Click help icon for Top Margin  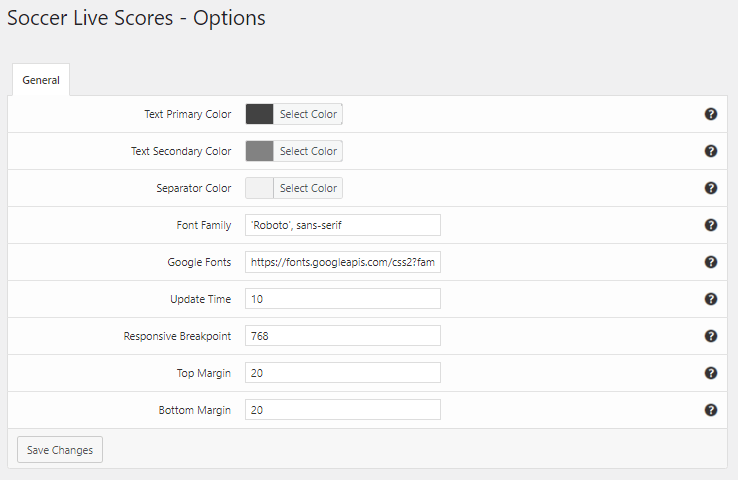pos(711,373)
